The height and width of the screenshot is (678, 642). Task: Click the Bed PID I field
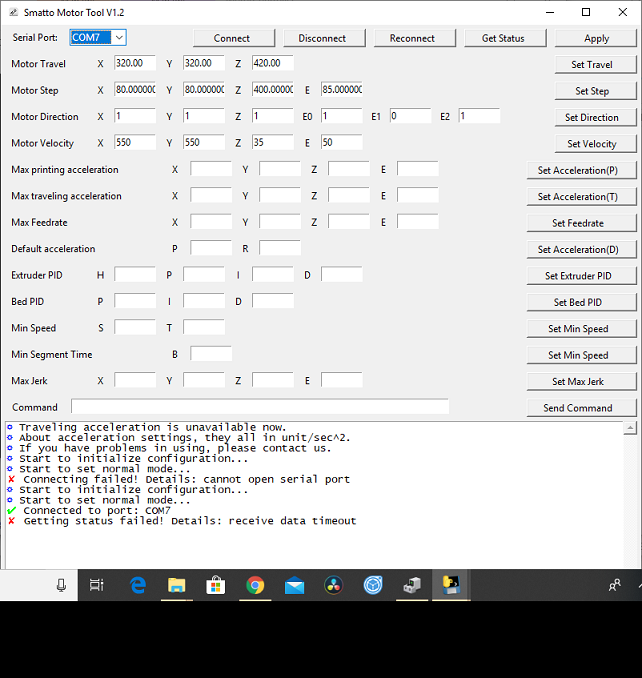204,301
